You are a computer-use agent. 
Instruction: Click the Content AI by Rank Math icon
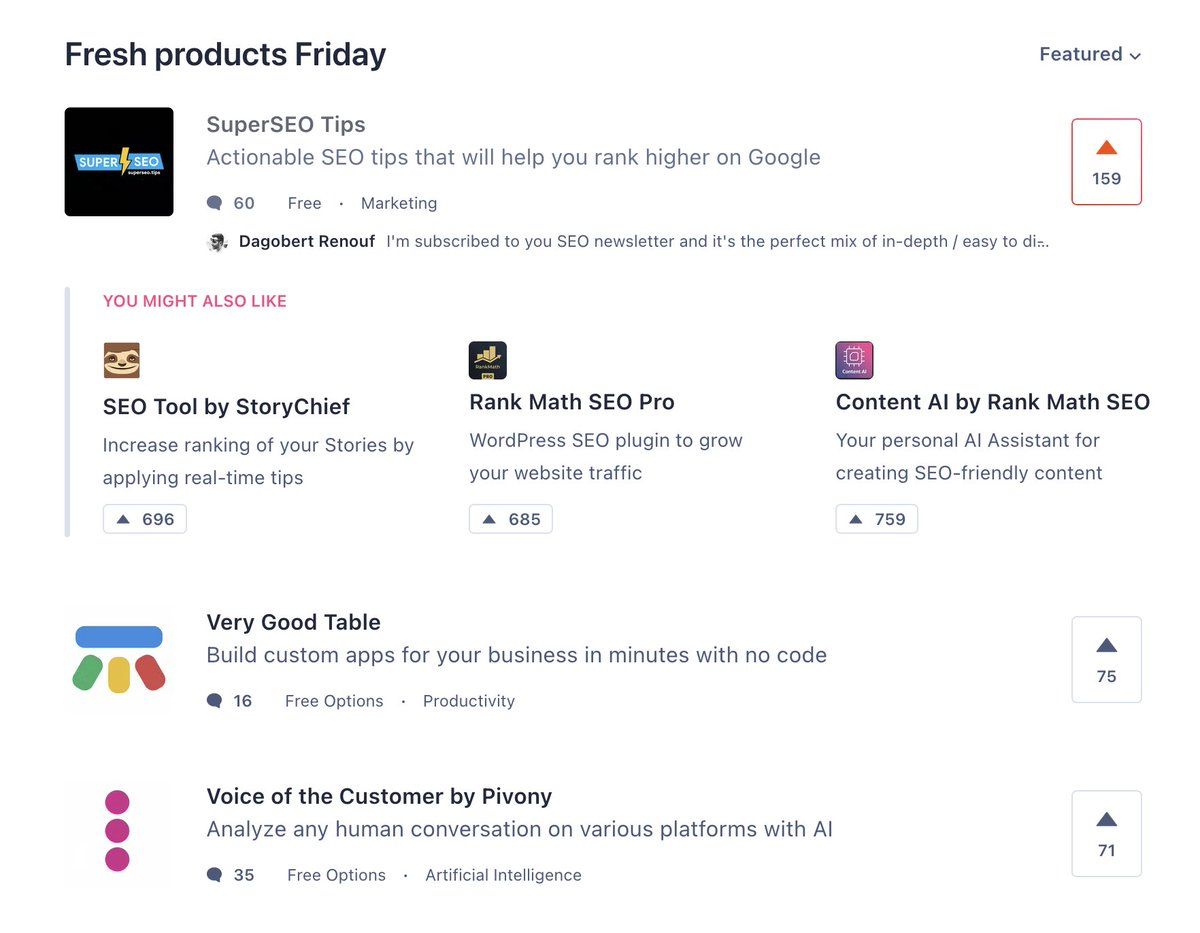point(854,360)
